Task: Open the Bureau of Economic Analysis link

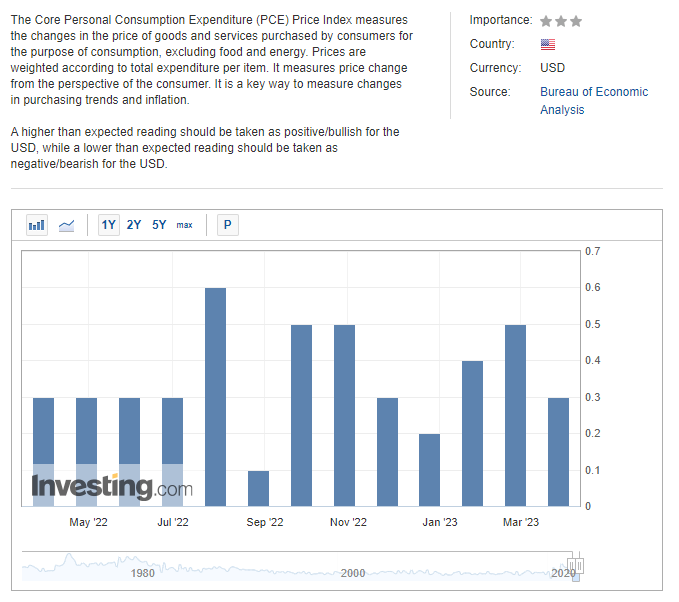Action: (x=593, y=100)
